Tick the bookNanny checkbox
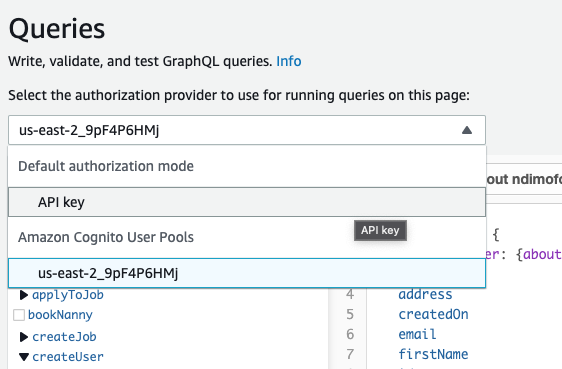This screenshot has width=562, height=369. point(19,315)
